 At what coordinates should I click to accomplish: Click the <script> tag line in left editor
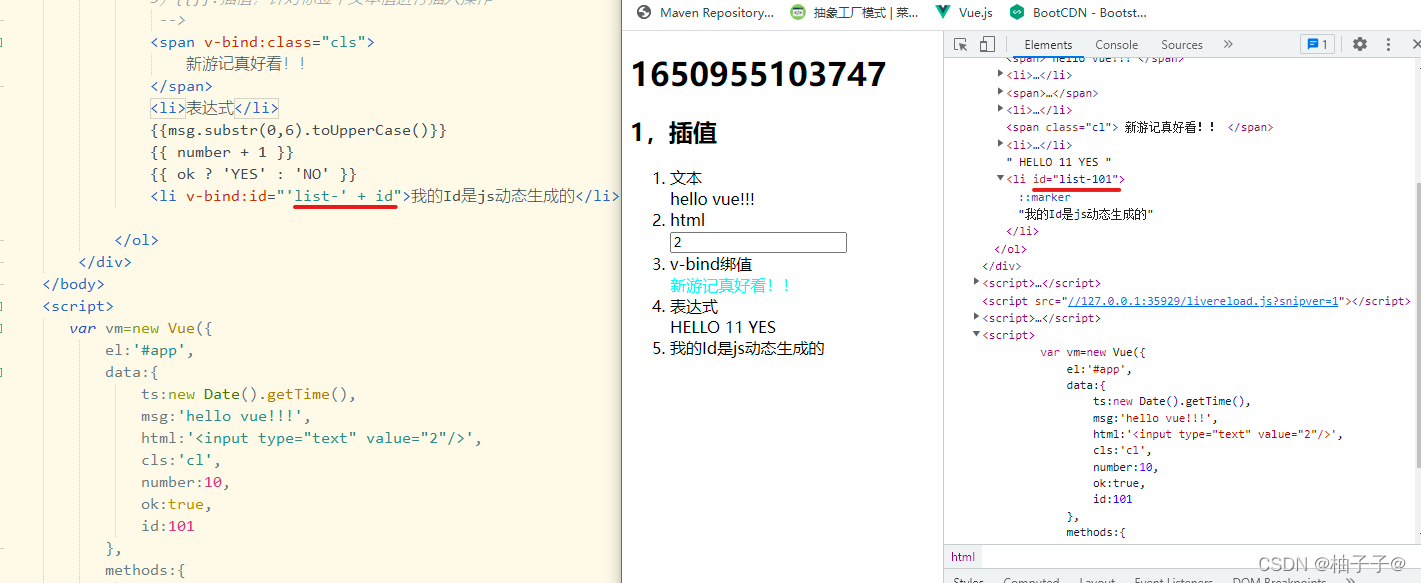coord(78,306)
